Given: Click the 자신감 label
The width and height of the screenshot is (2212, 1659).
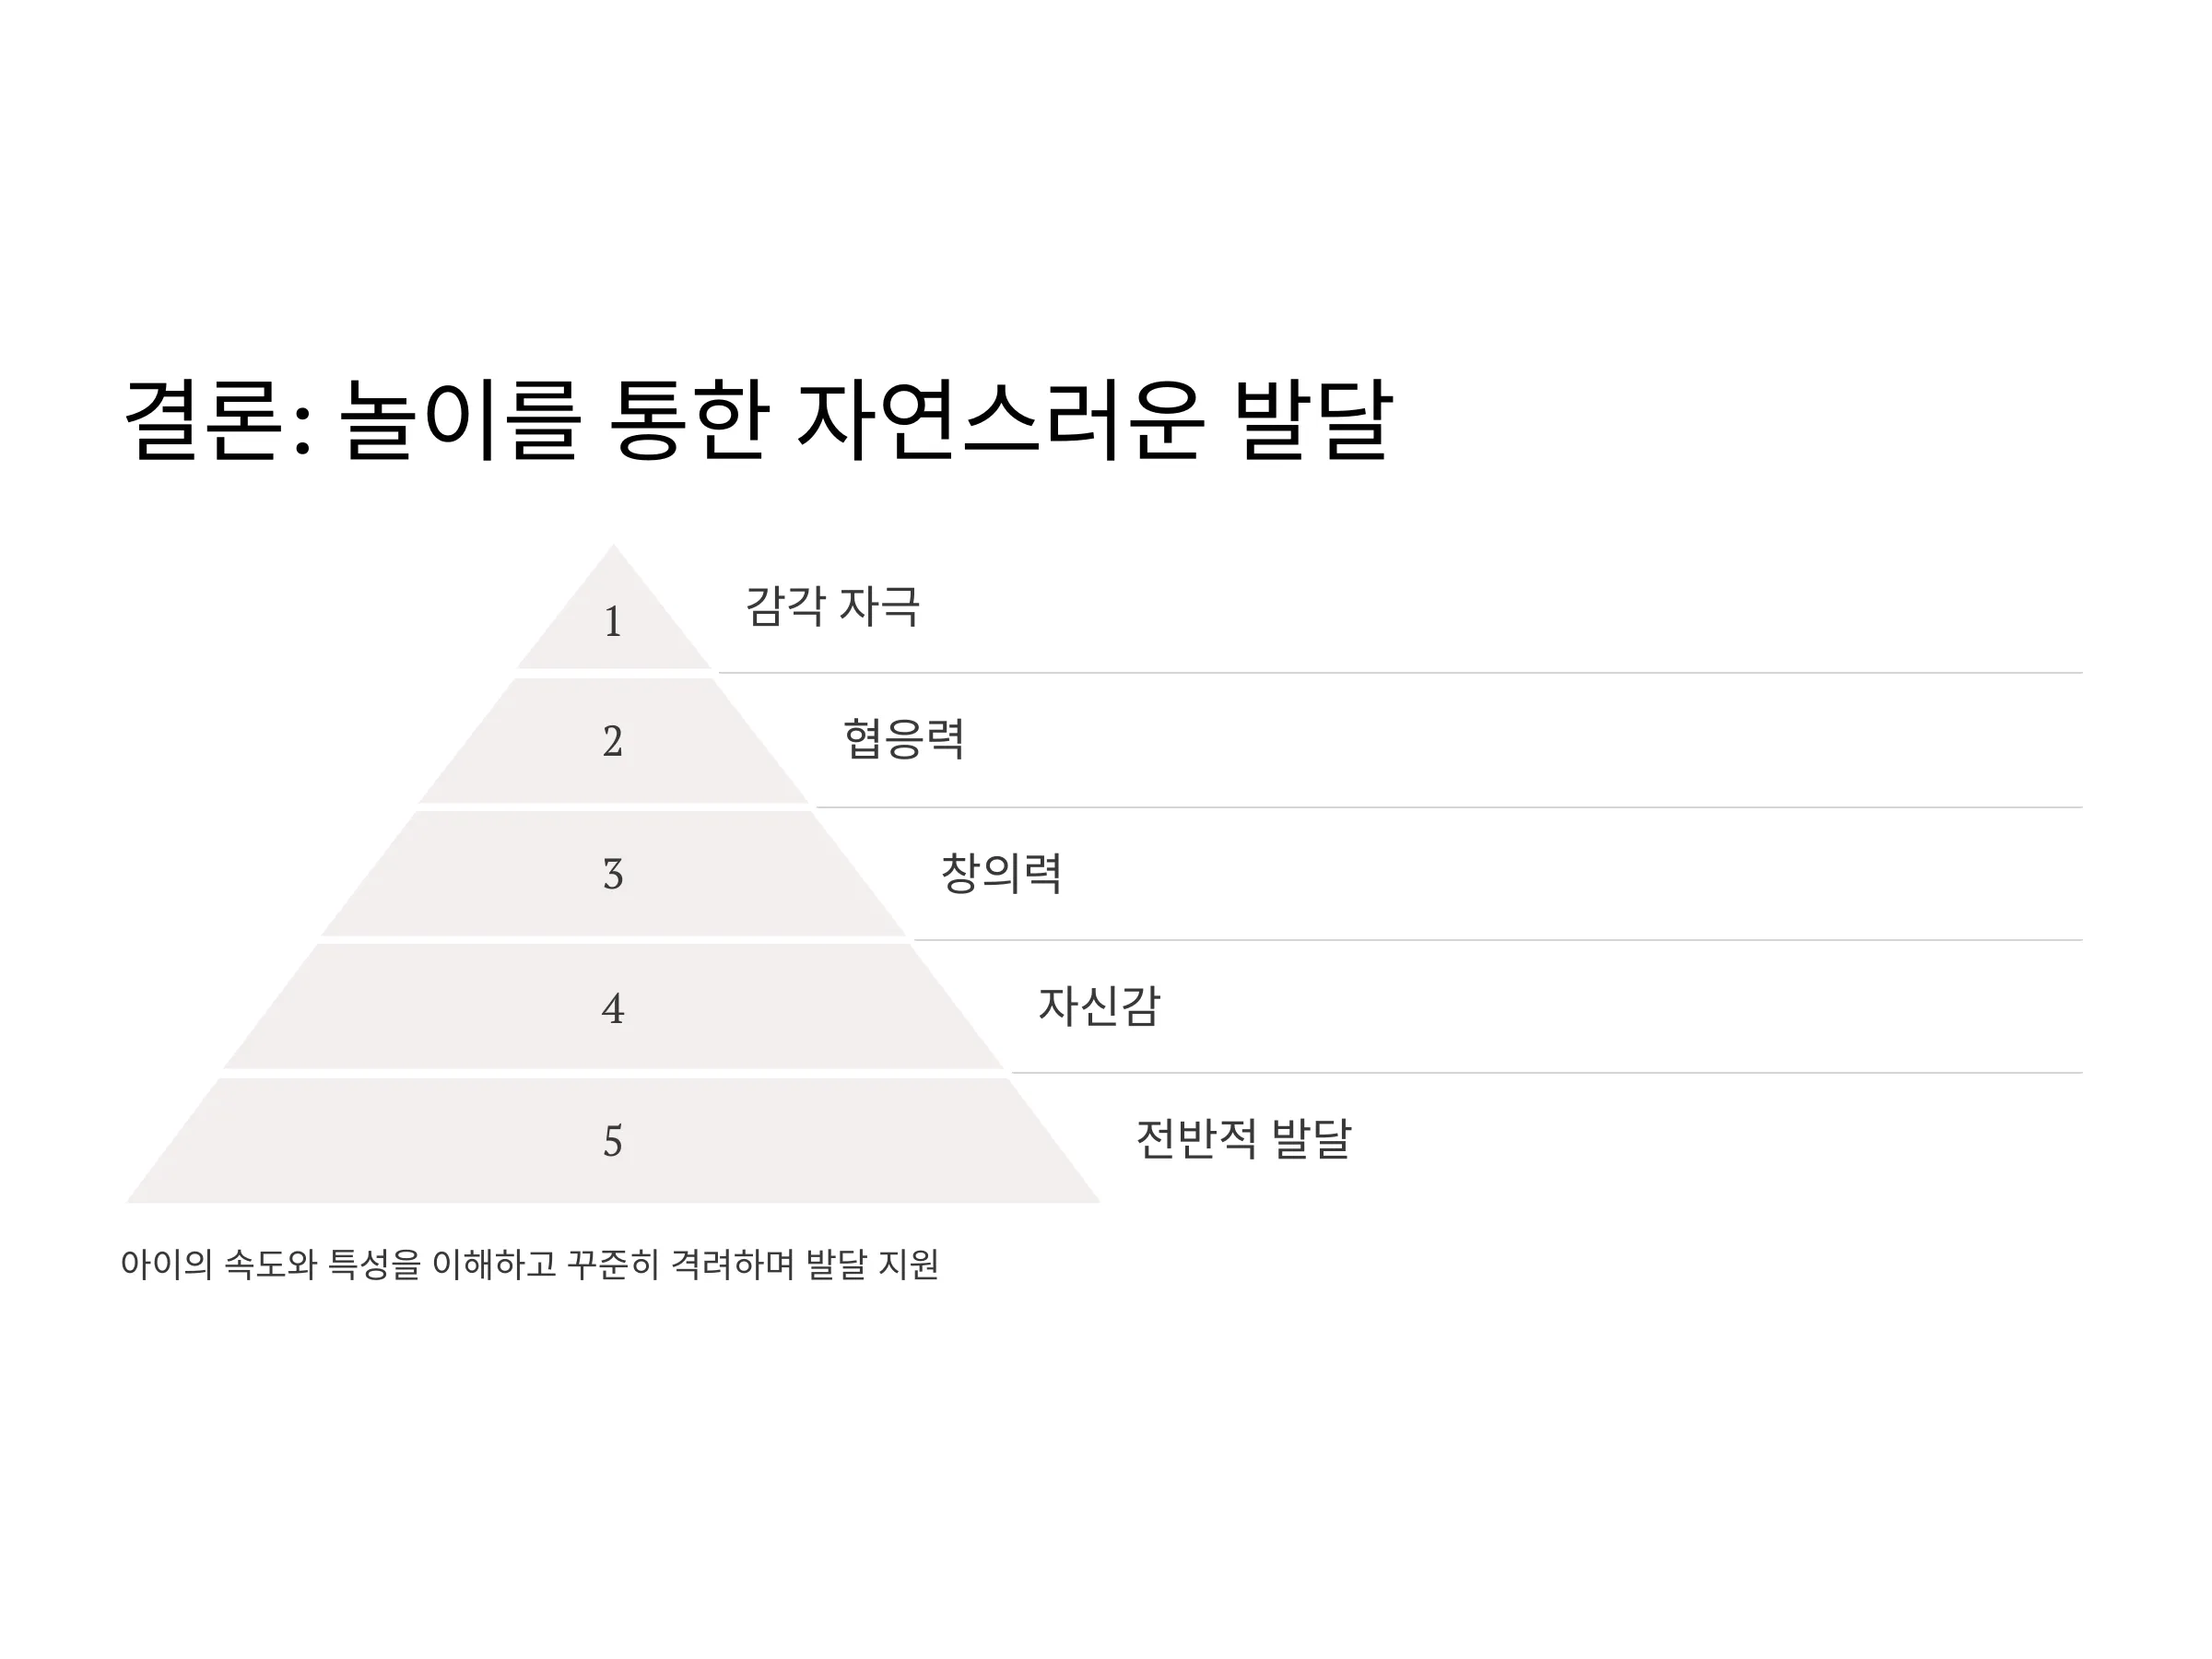Looking at the screenshot, I should point(1099,1006).
